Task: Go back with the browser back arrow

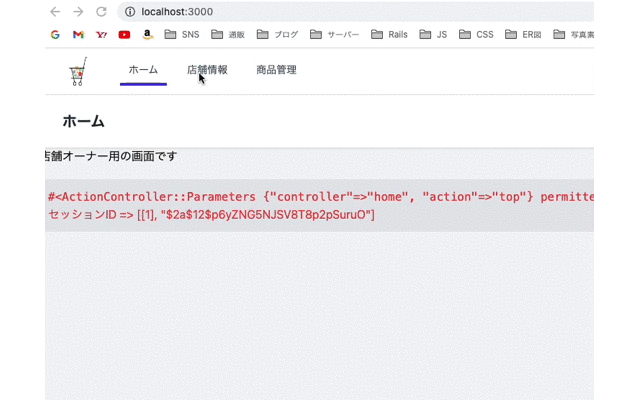Action: point(55,12)
